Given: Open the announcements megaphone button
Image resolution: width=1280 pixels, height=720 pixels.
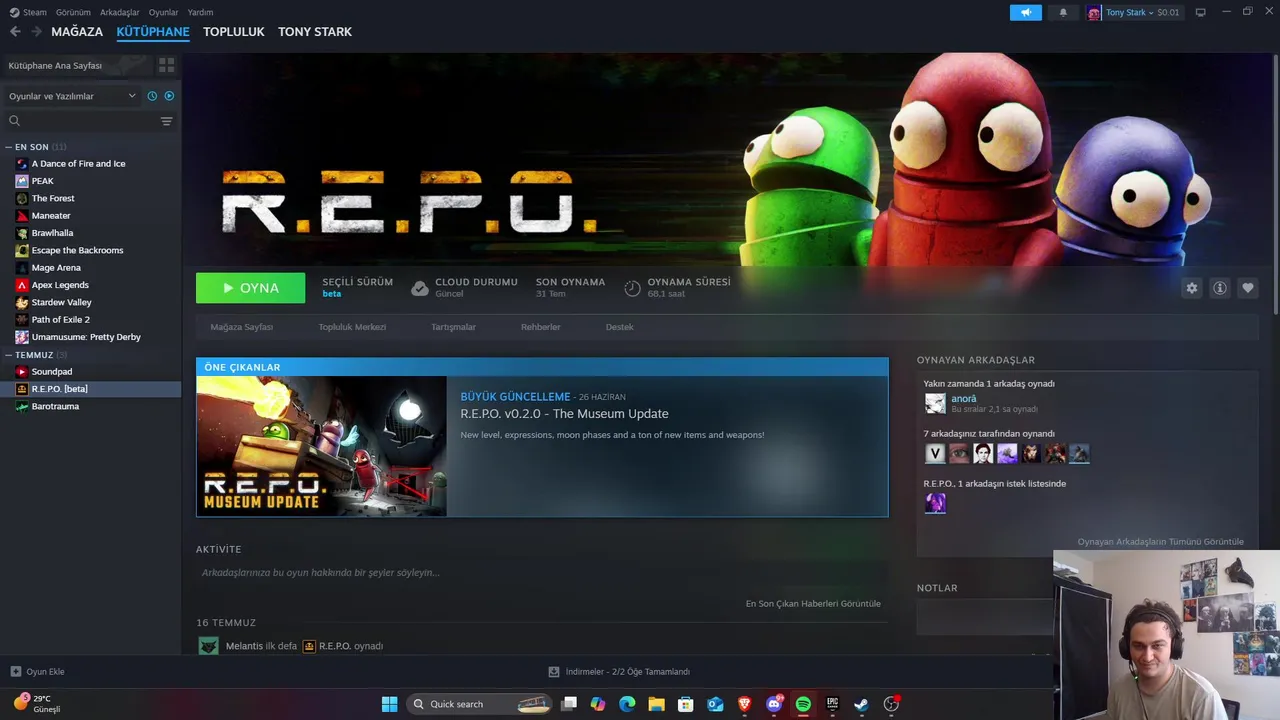Looking at the screenshot, I should 1025,12.
